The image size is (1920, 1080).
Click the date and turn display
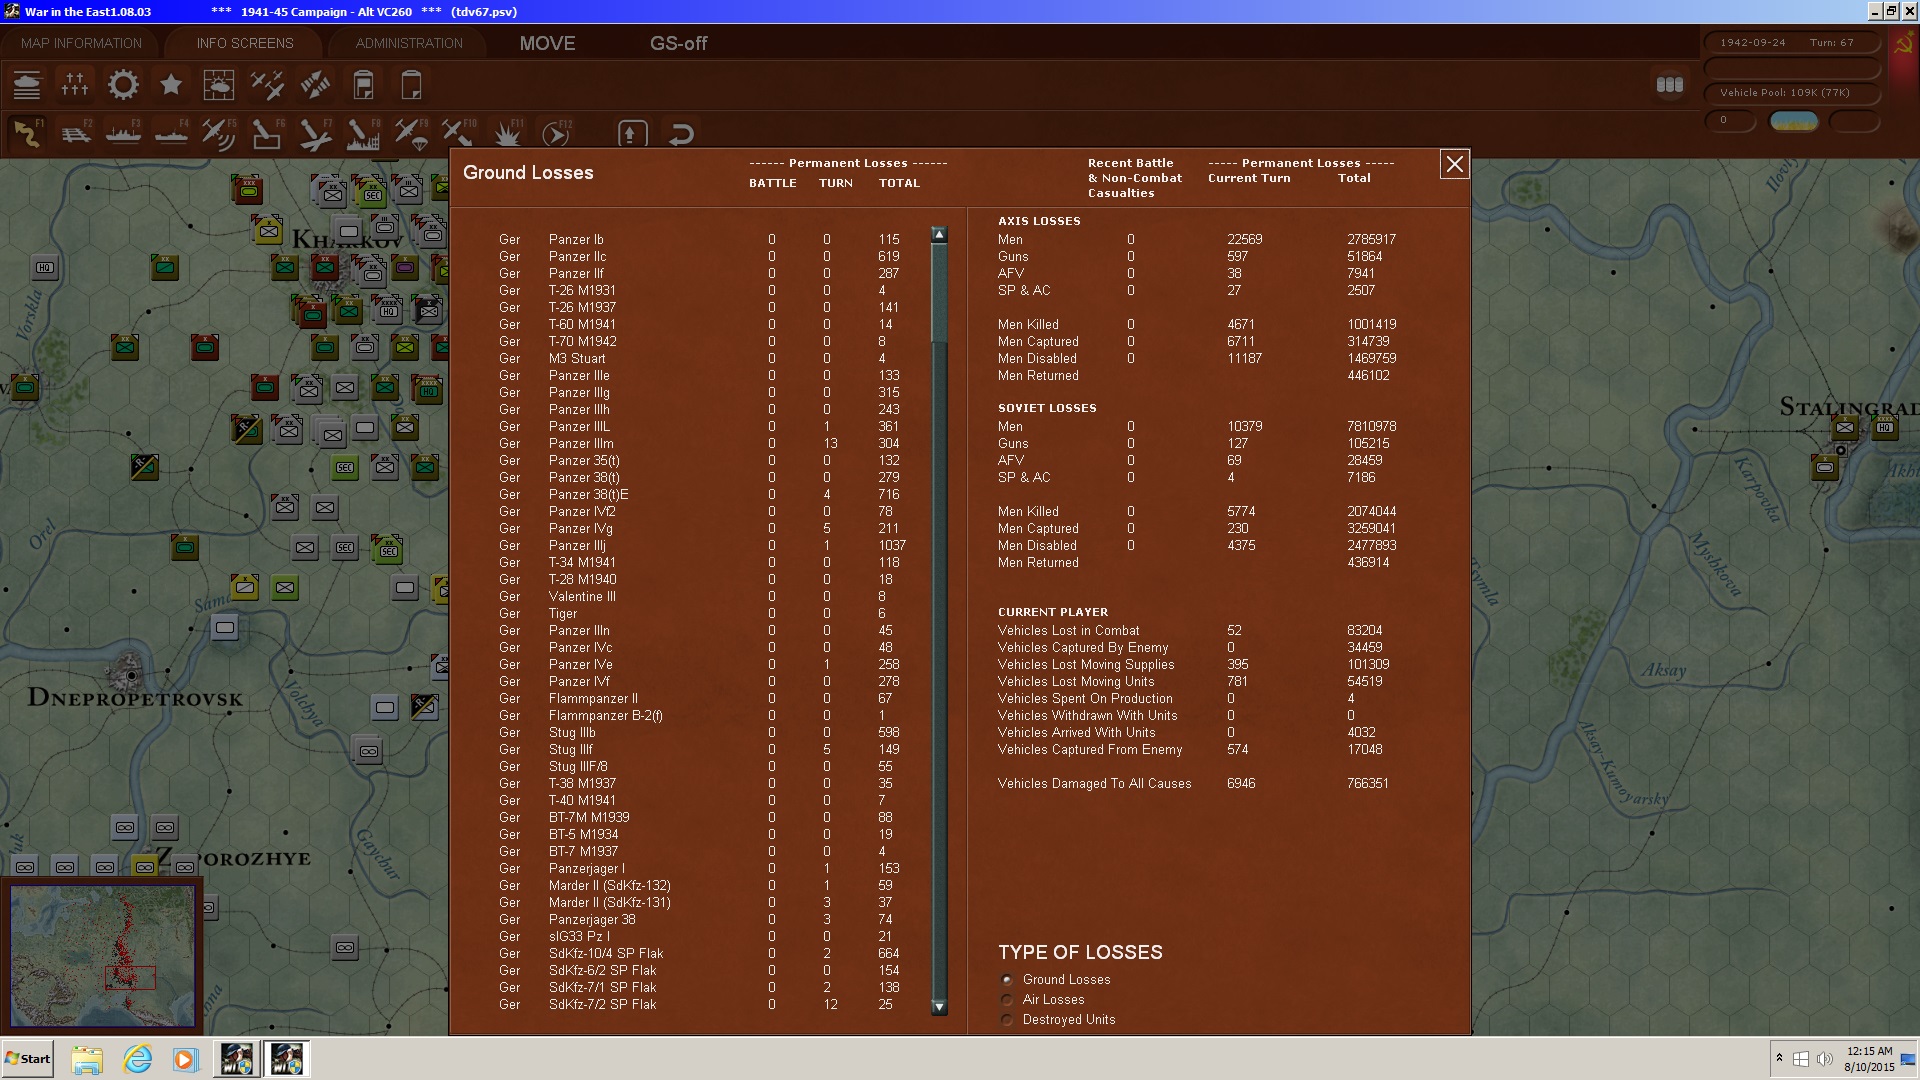point(1791,43)
